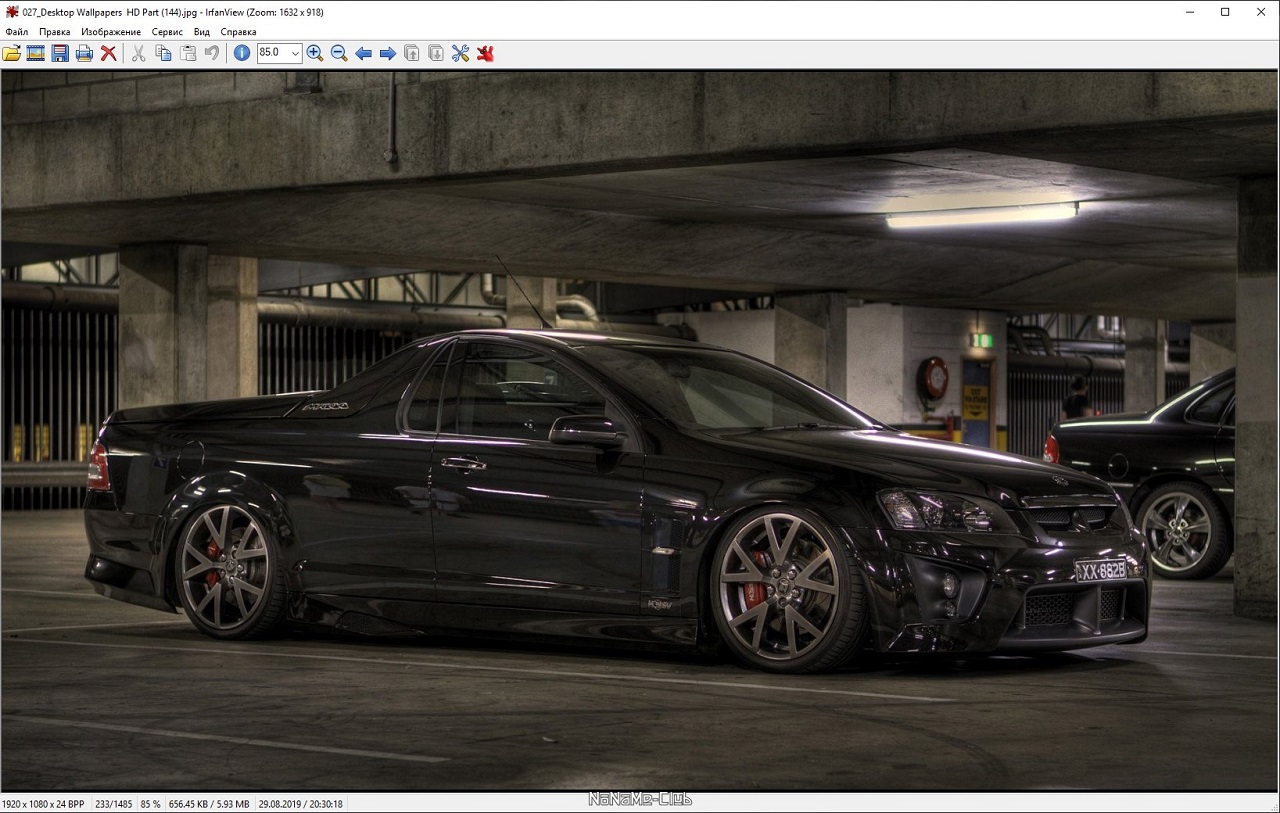The height and width of the screenshot is (813, 1280).
Task: Expand the zoom percentage dropdown arrow
Action: click(295, 54)
